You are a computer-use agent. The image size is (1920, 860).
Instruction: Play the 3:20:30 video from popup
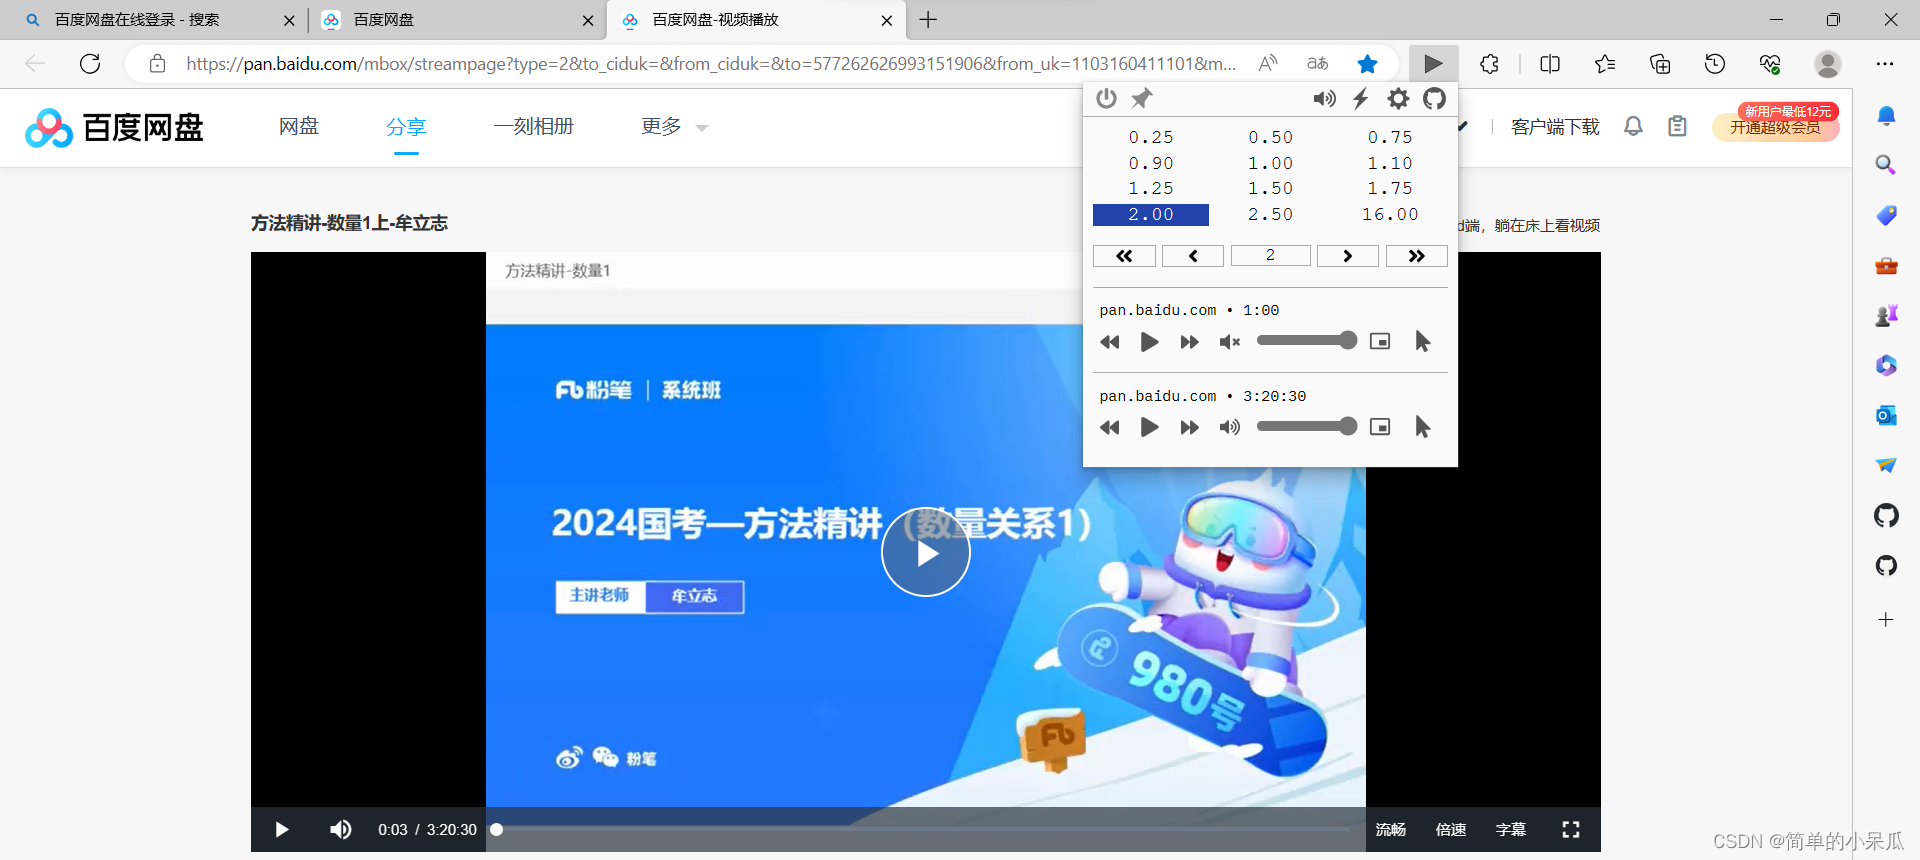point(1149,428)
